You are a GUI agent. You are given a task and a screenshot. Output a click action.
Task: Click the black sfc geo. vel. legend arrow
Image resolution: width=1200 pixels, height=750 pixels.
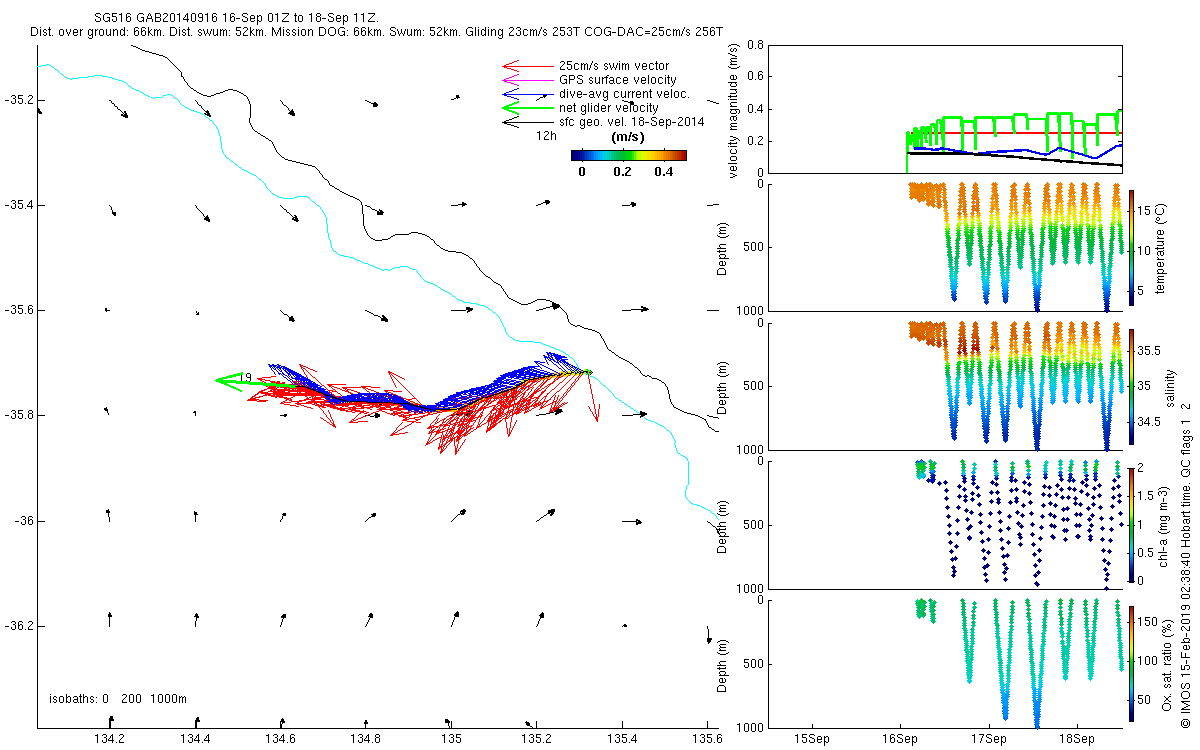point(527,121)
